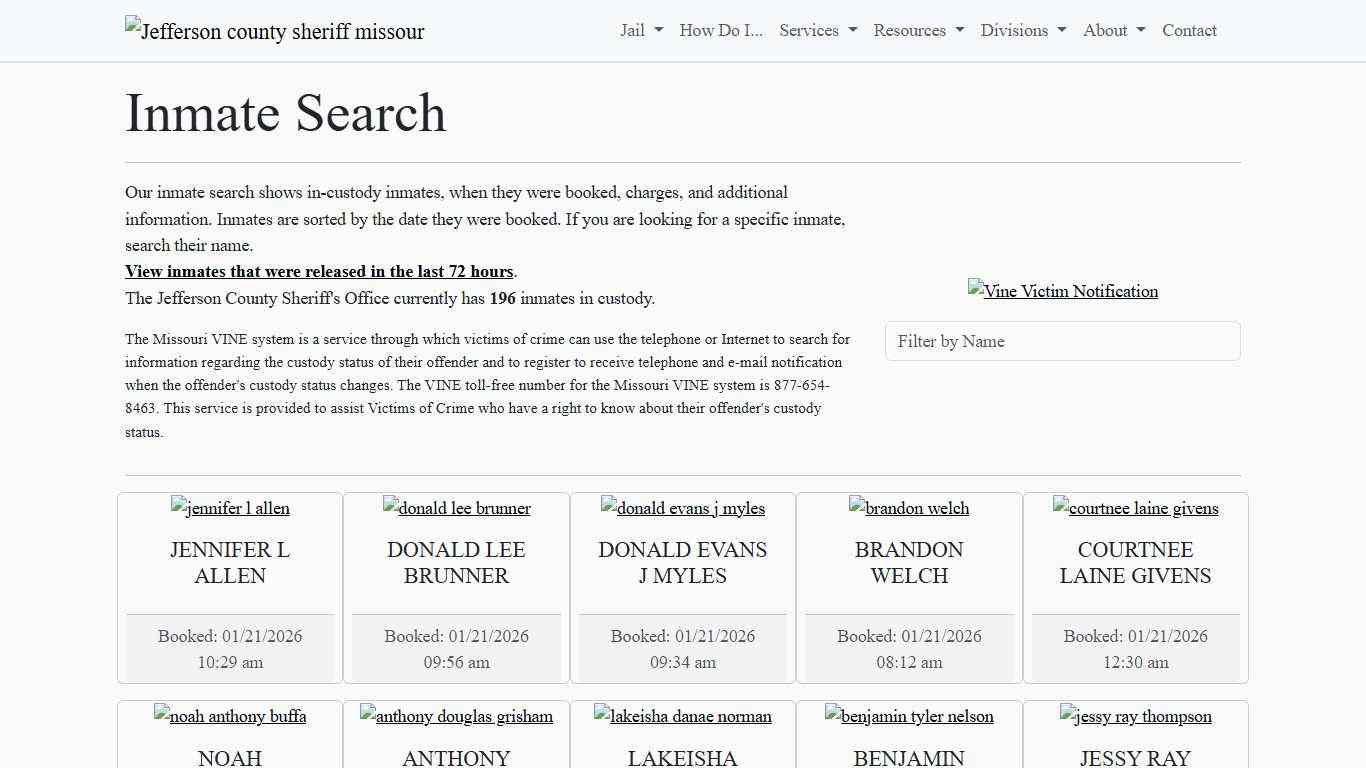Click the jennifer l allen photo icon
Viewport: 1366px width, 768px height.
click(230, 508)
